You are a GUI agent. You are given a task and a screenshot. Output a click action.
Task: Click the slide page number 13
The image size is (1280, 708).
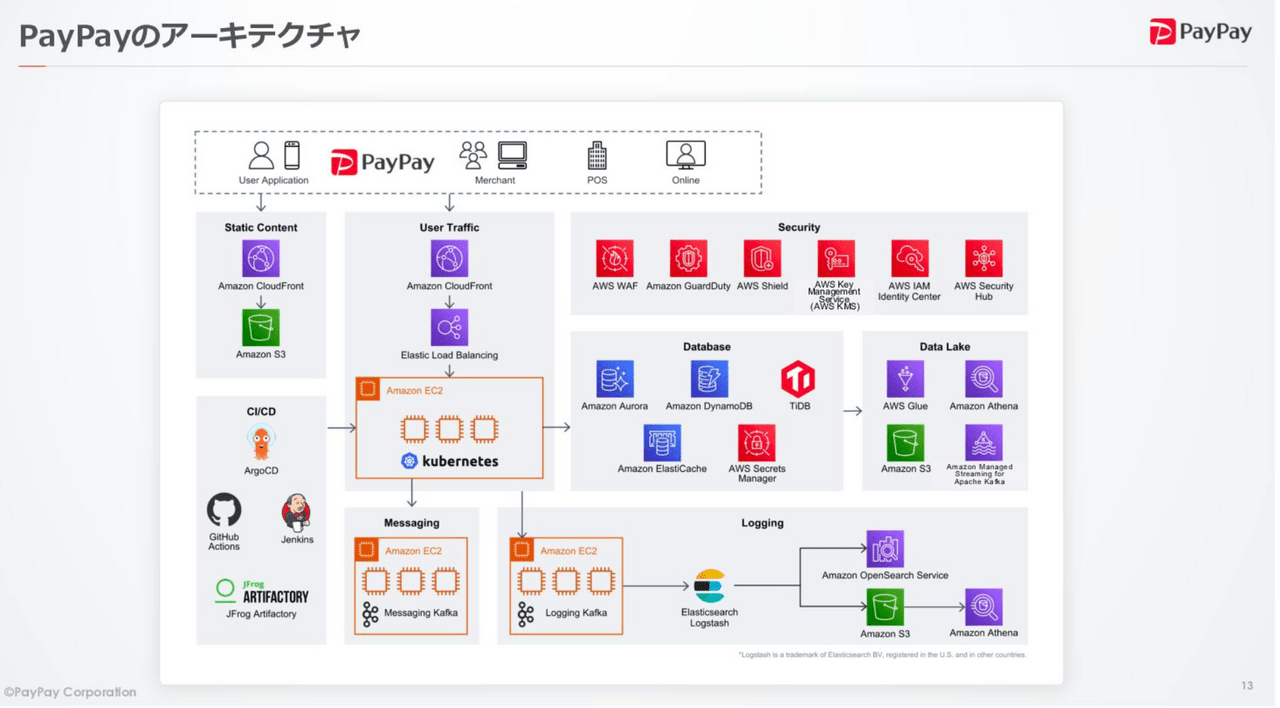click(1247, 686)
